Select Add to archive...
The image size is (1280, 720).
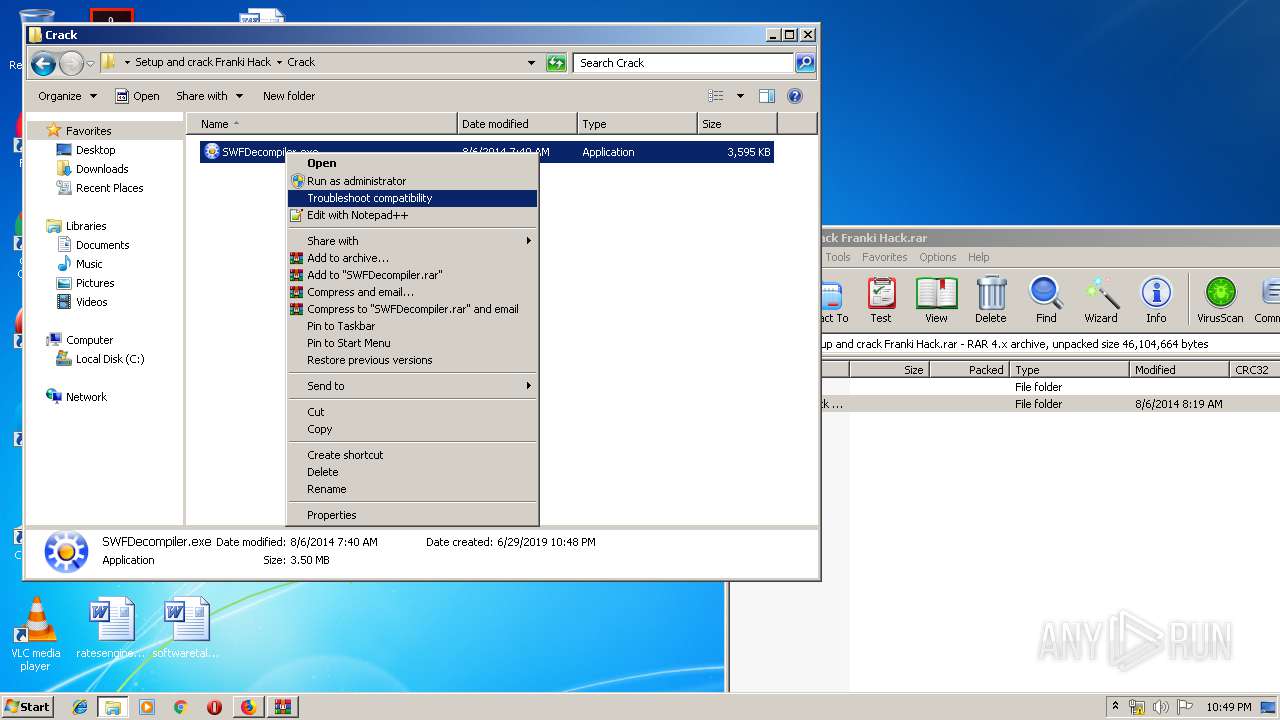click(412, 258)
